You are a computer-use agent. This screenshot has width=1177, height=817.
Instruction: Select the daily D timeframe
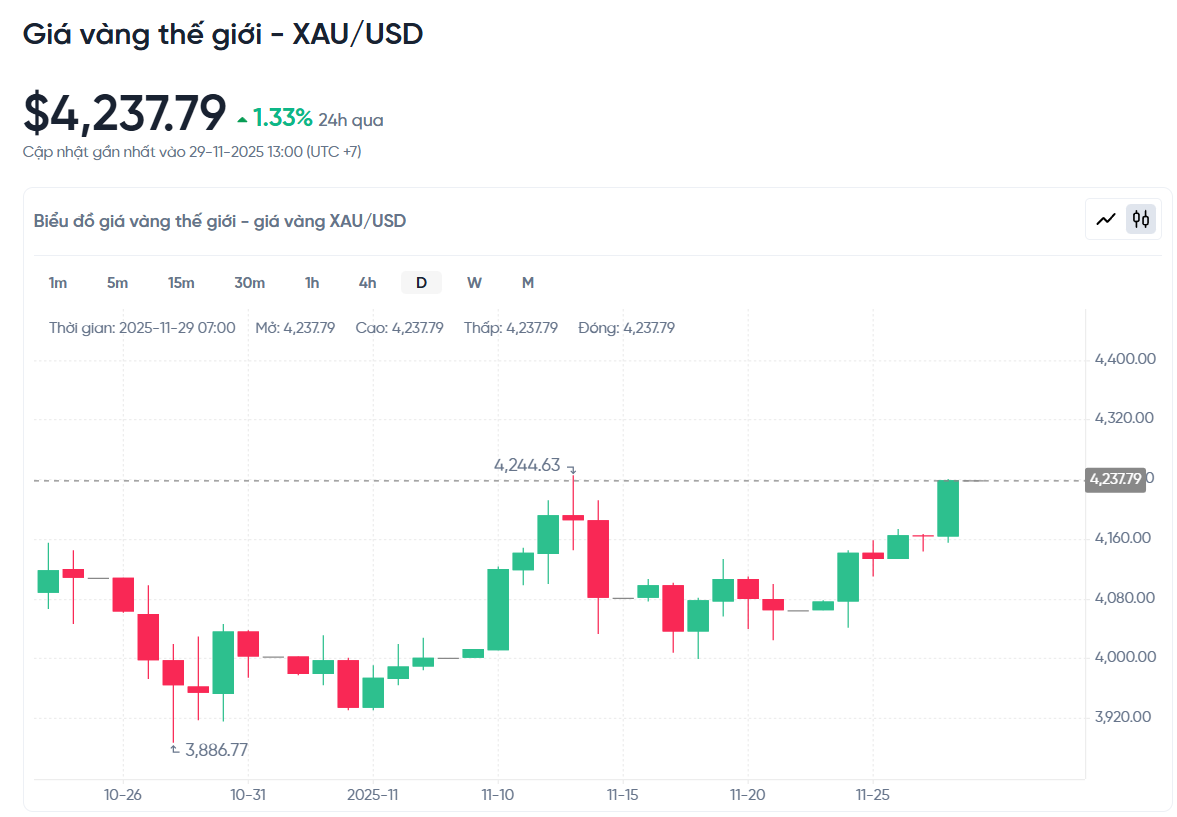point(421,283)
